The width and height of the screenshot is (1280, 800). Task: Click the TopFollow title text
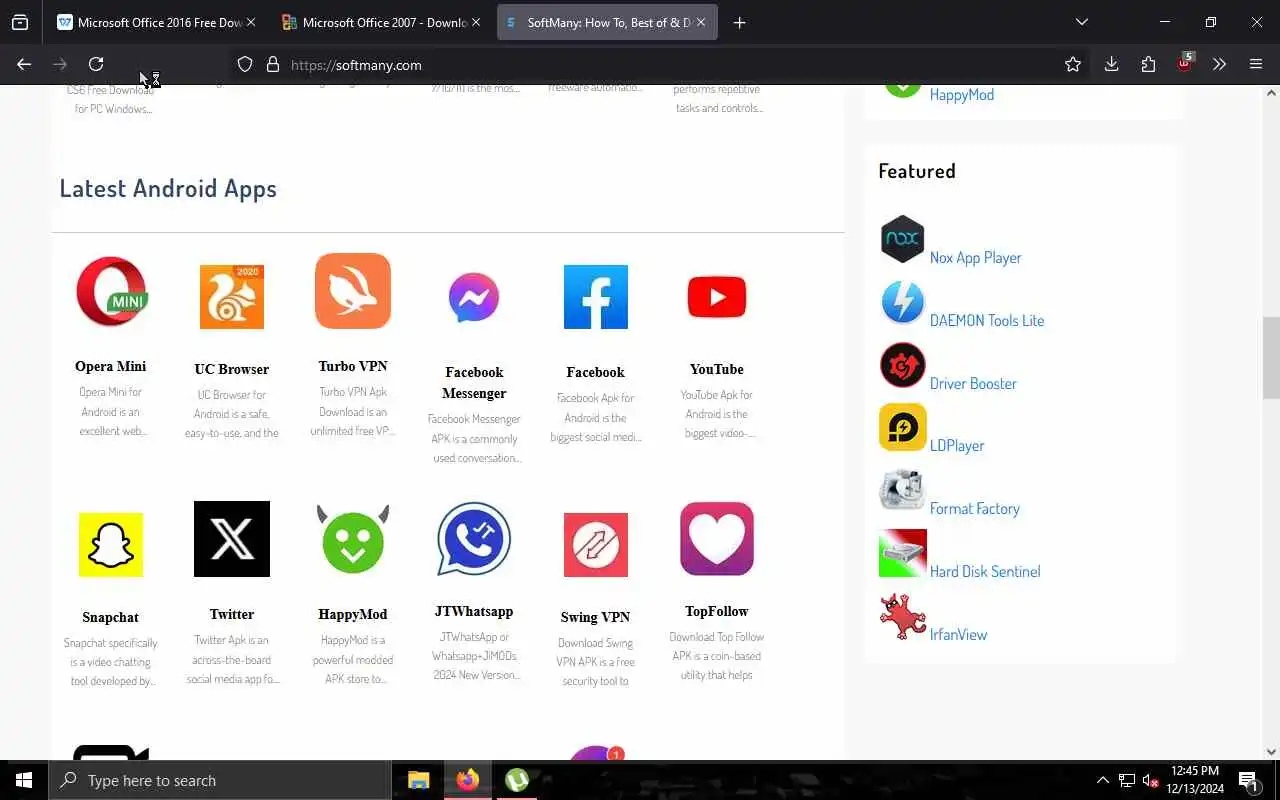(x=716, y=611)
